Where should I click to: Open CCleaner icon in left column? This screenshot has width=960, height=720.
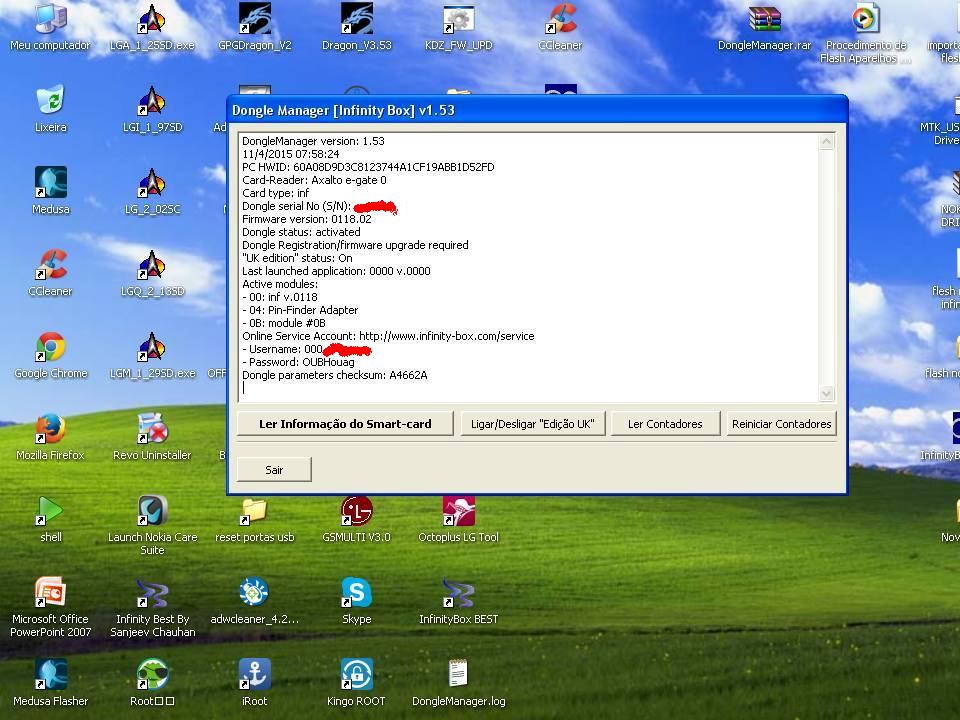point(51,273)
